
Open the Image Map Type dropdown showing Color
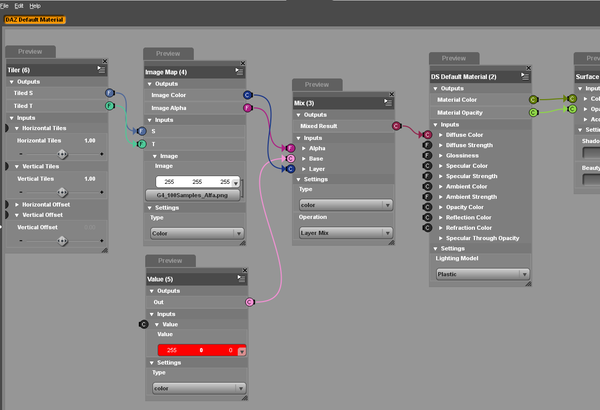click(197, 233)
